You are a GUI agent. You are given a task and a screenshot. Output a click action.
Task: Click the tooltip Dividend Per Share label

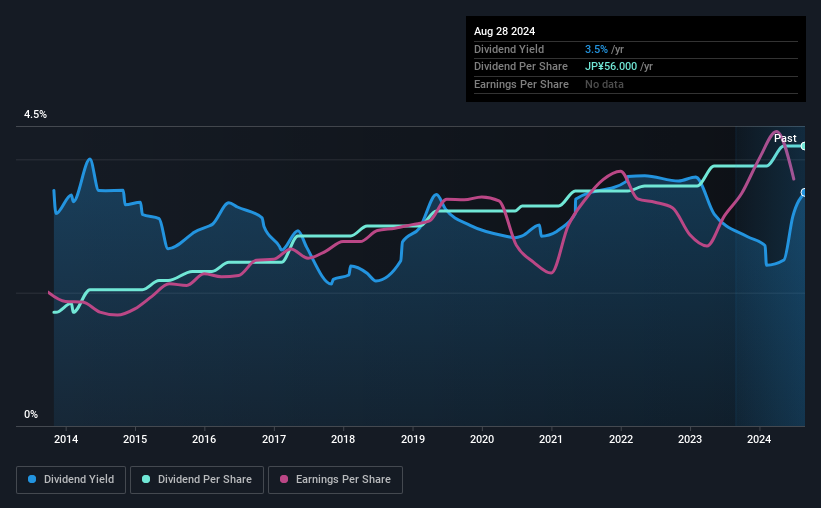[x=520, y=67]
